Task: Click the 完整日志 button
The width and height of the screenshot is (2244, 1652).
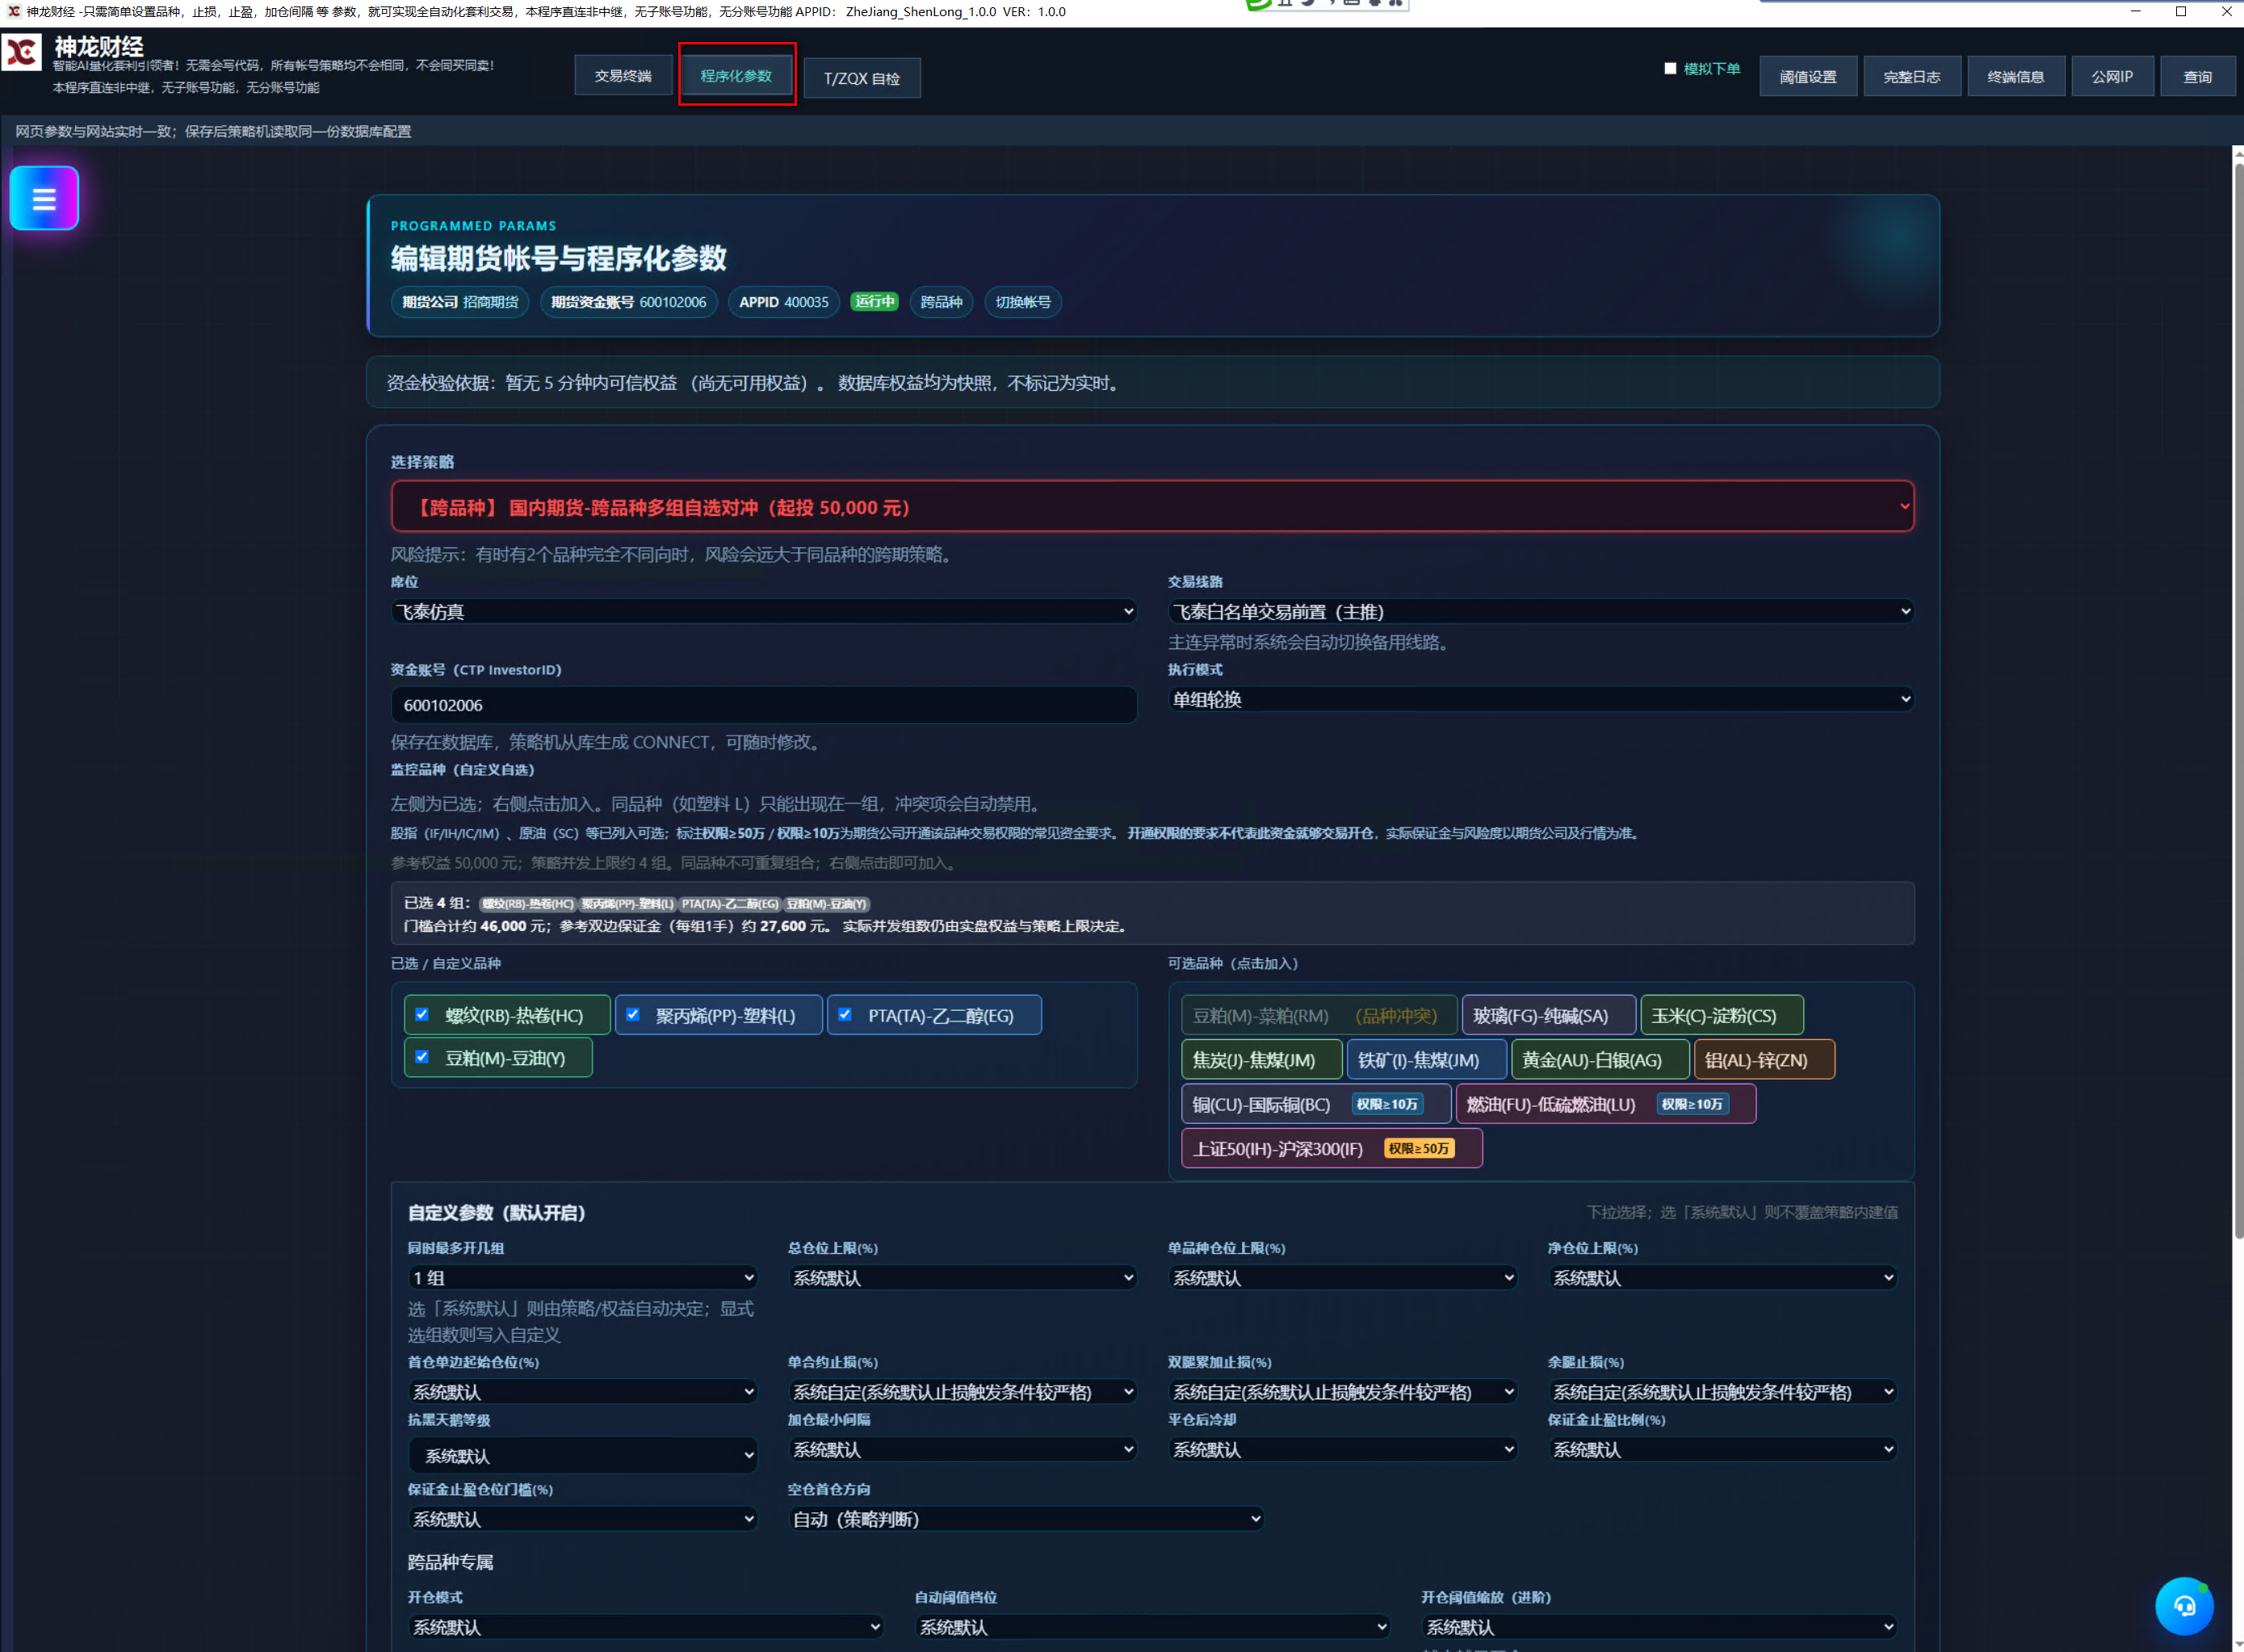Action: (1912, 77)
